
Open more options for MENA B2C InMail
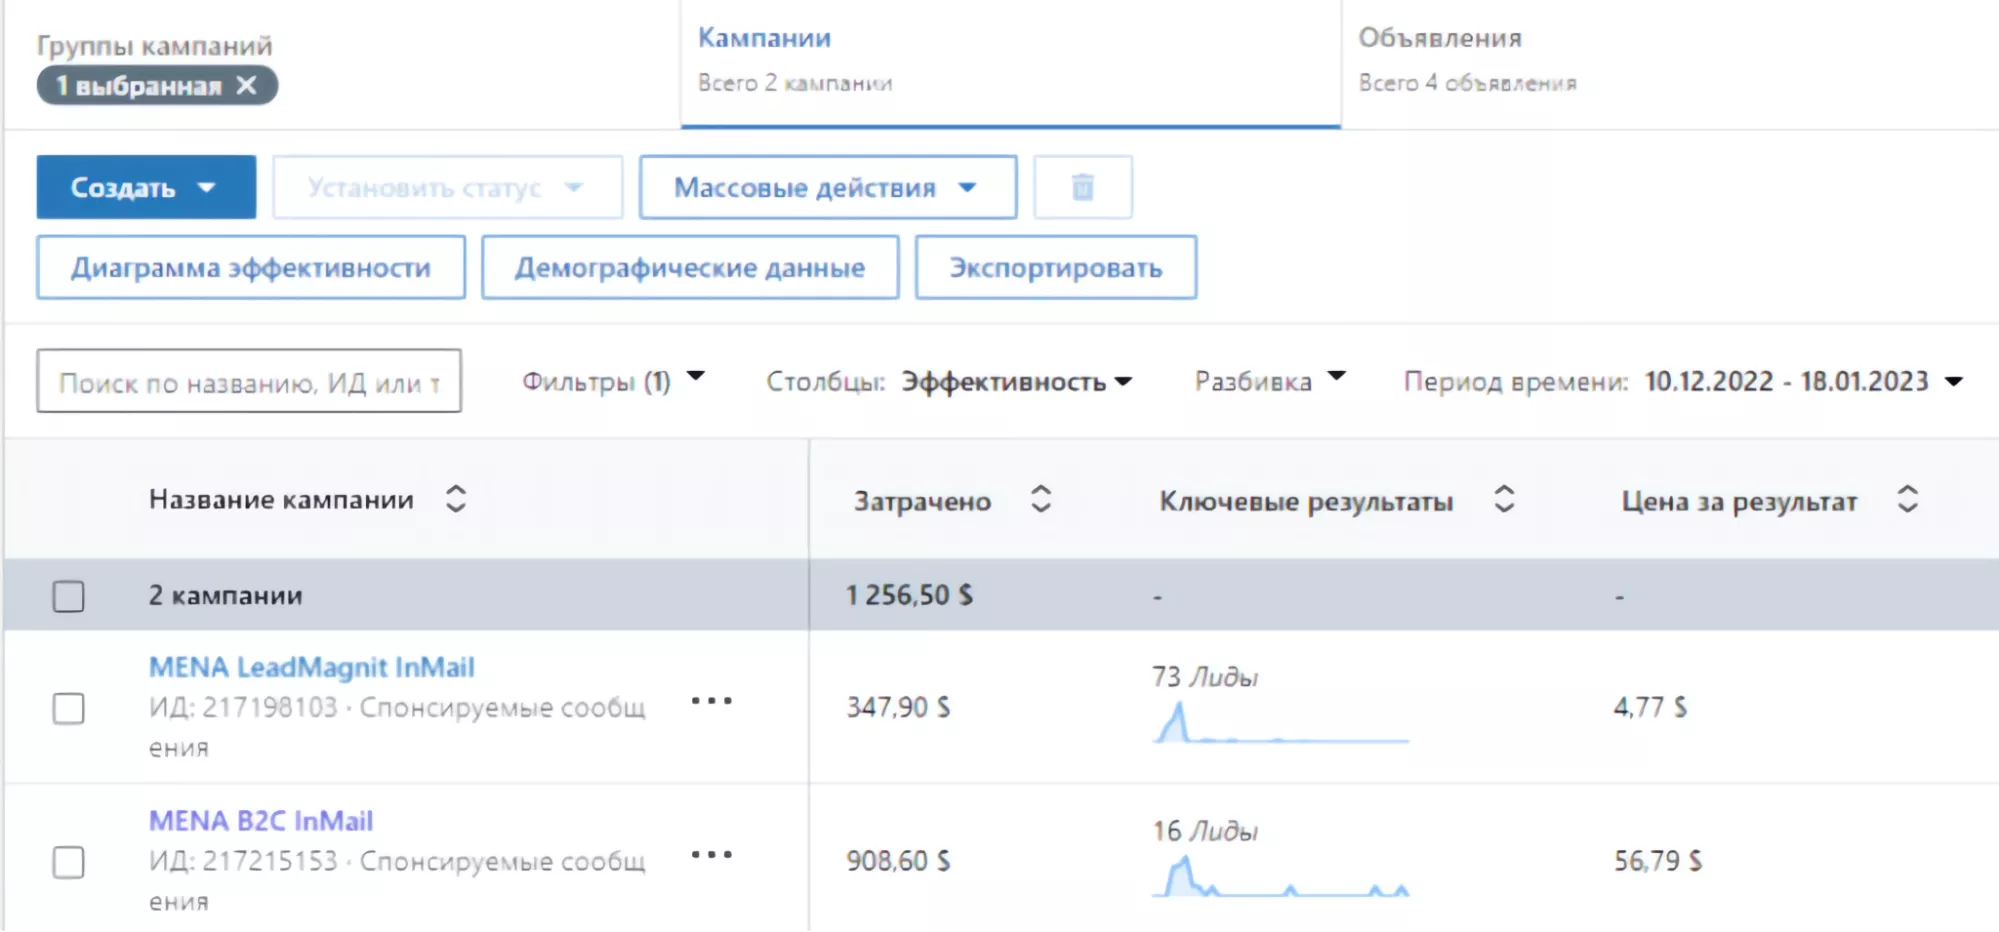(712, 855)
